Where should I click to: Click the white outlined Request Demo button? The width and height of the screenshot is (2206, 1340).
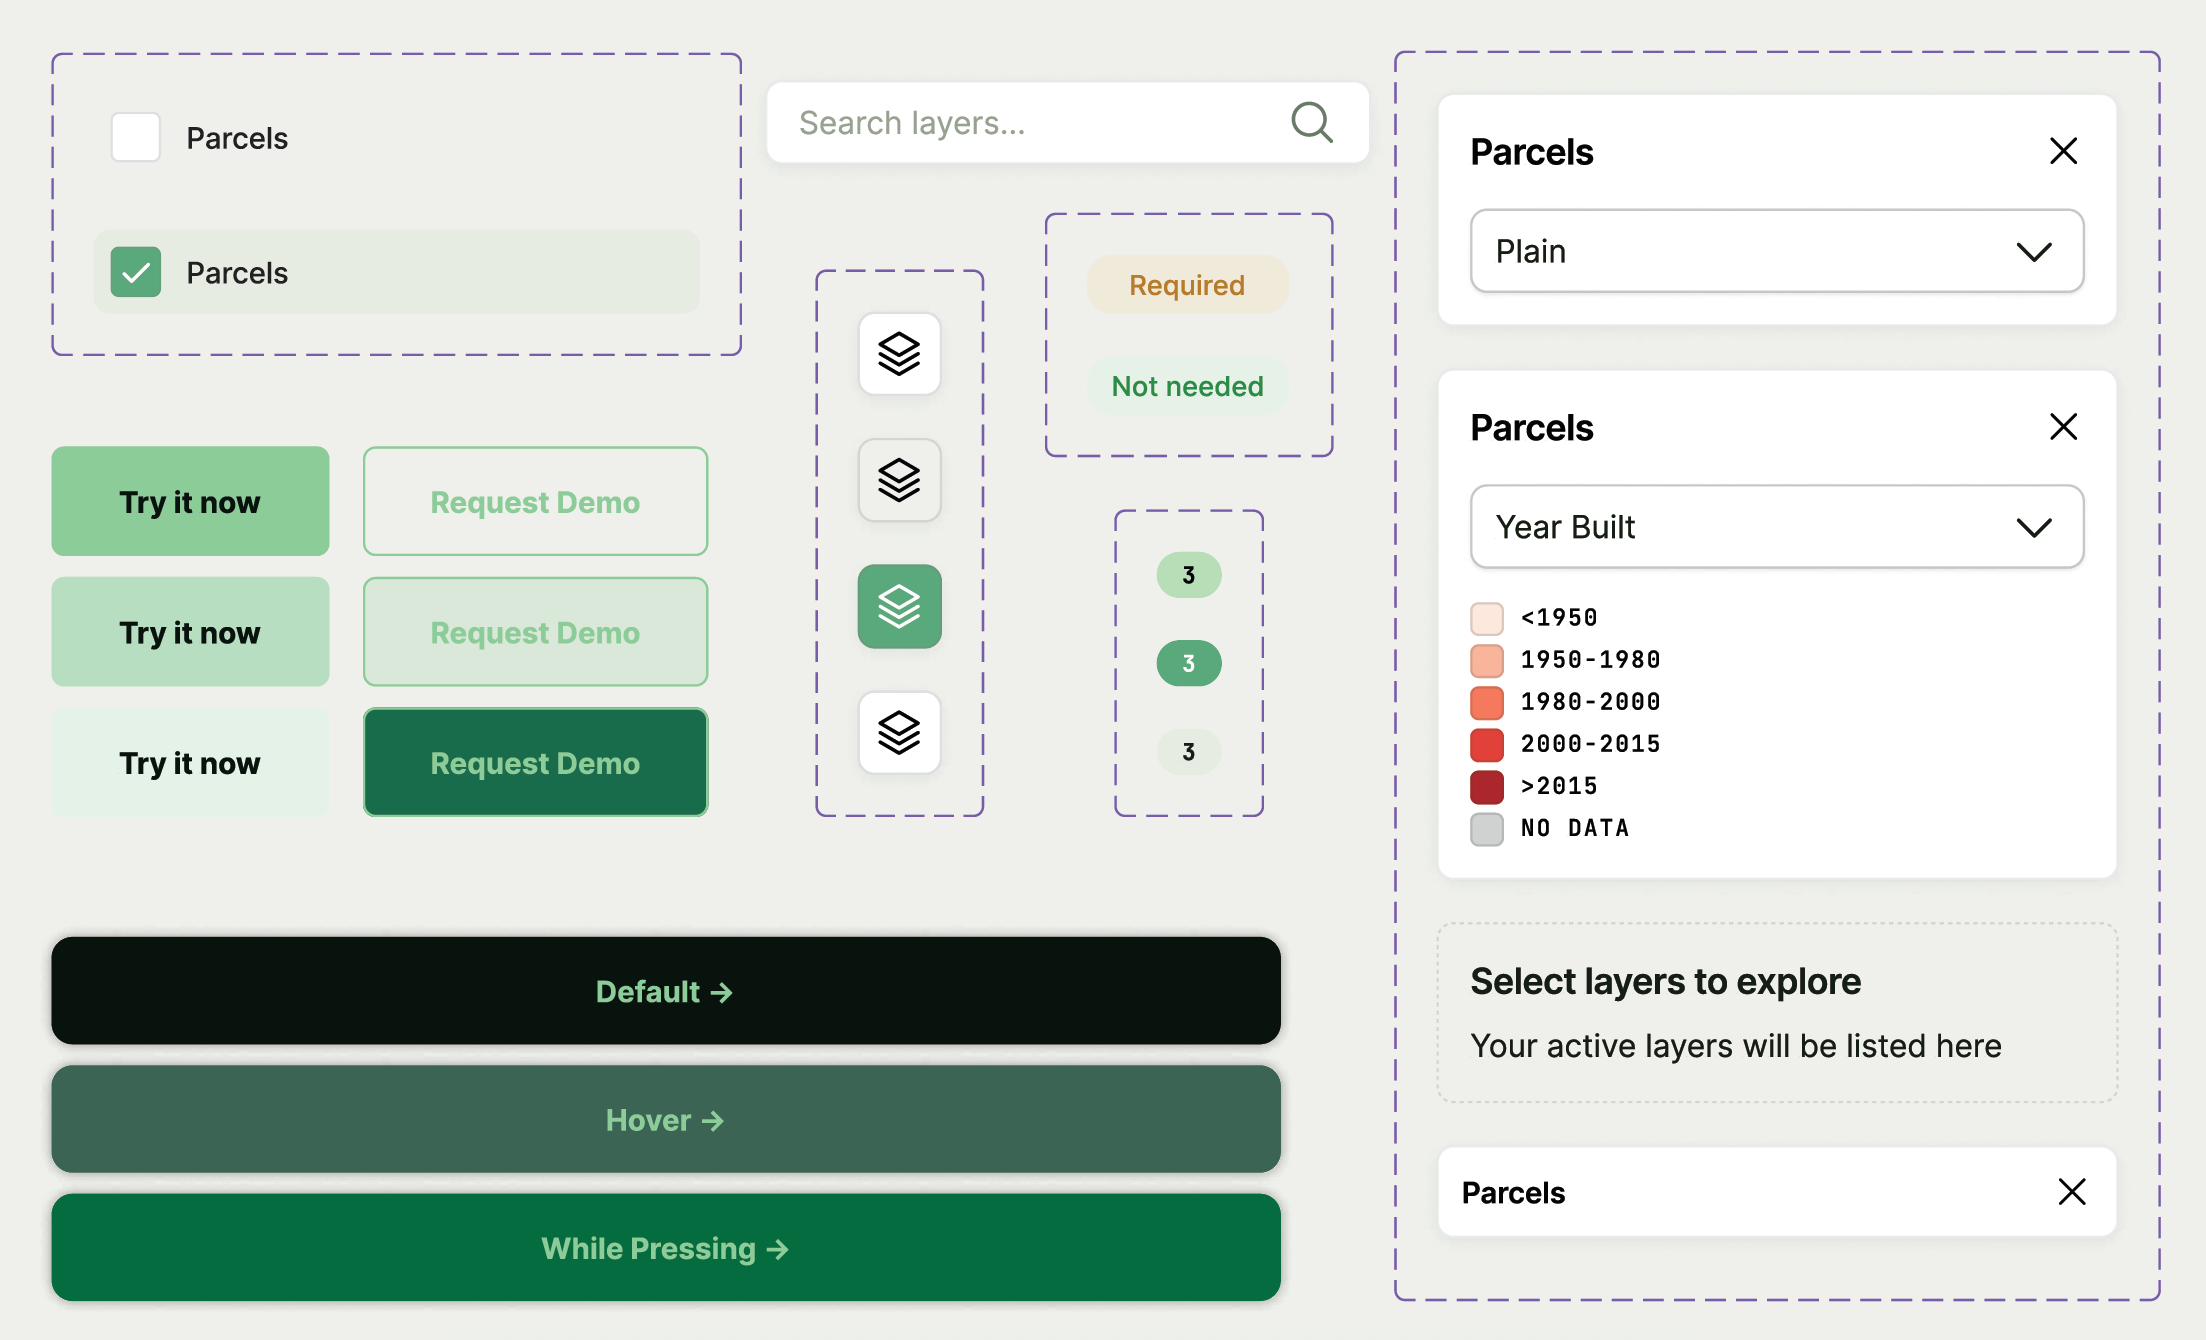click(x=535, y=501)
